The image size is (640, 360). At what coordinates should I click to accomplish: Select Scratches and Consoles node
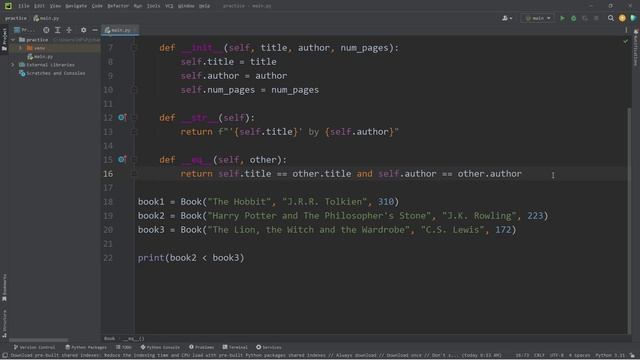pos(52,73)
